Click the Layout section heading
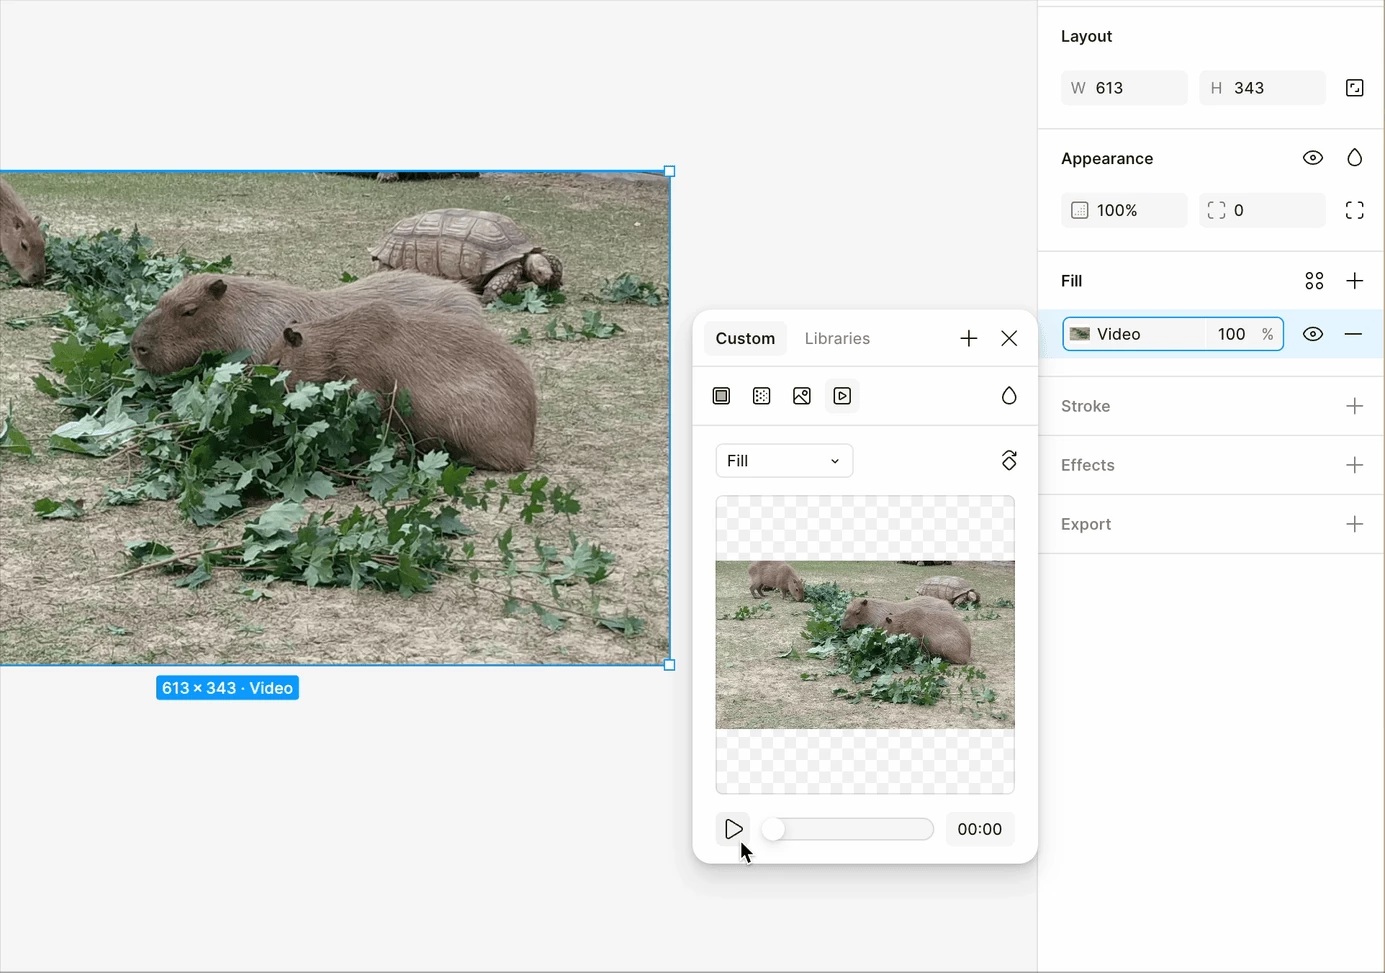 point(1086,36)
